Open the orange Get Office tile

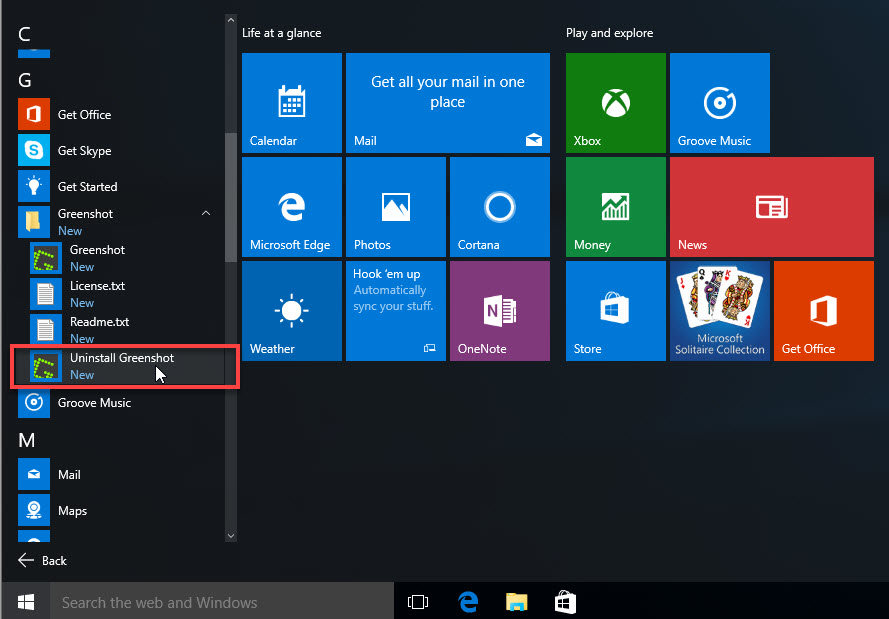[824, 311]
